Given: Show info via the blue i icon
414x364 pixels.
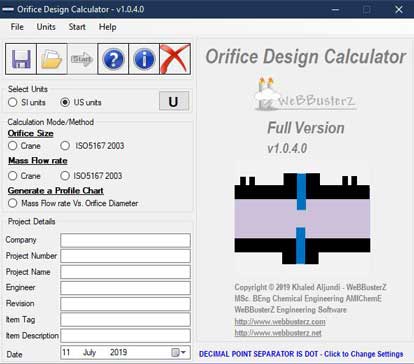Looking at the screenshot, I should 144,59.
